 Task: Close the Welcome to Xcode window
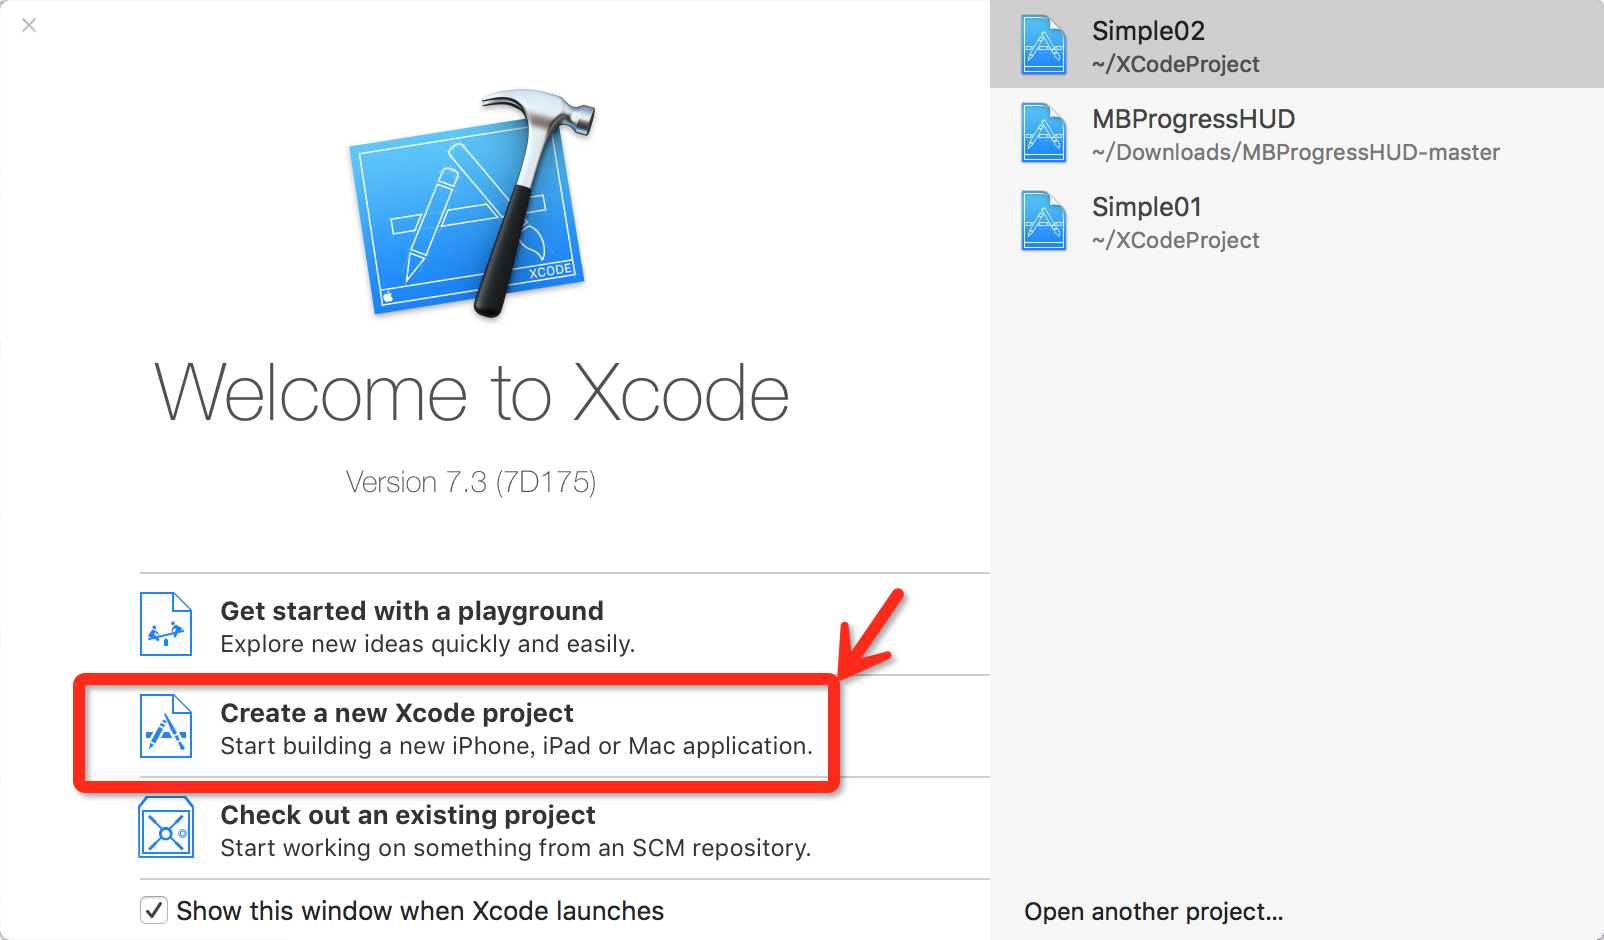coord(29,25)
